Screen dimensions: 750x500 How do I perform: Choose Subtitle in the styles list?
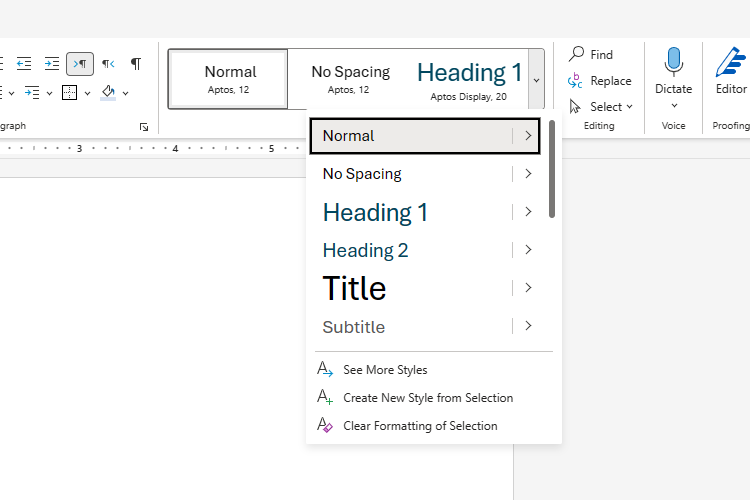coord(411,326)
